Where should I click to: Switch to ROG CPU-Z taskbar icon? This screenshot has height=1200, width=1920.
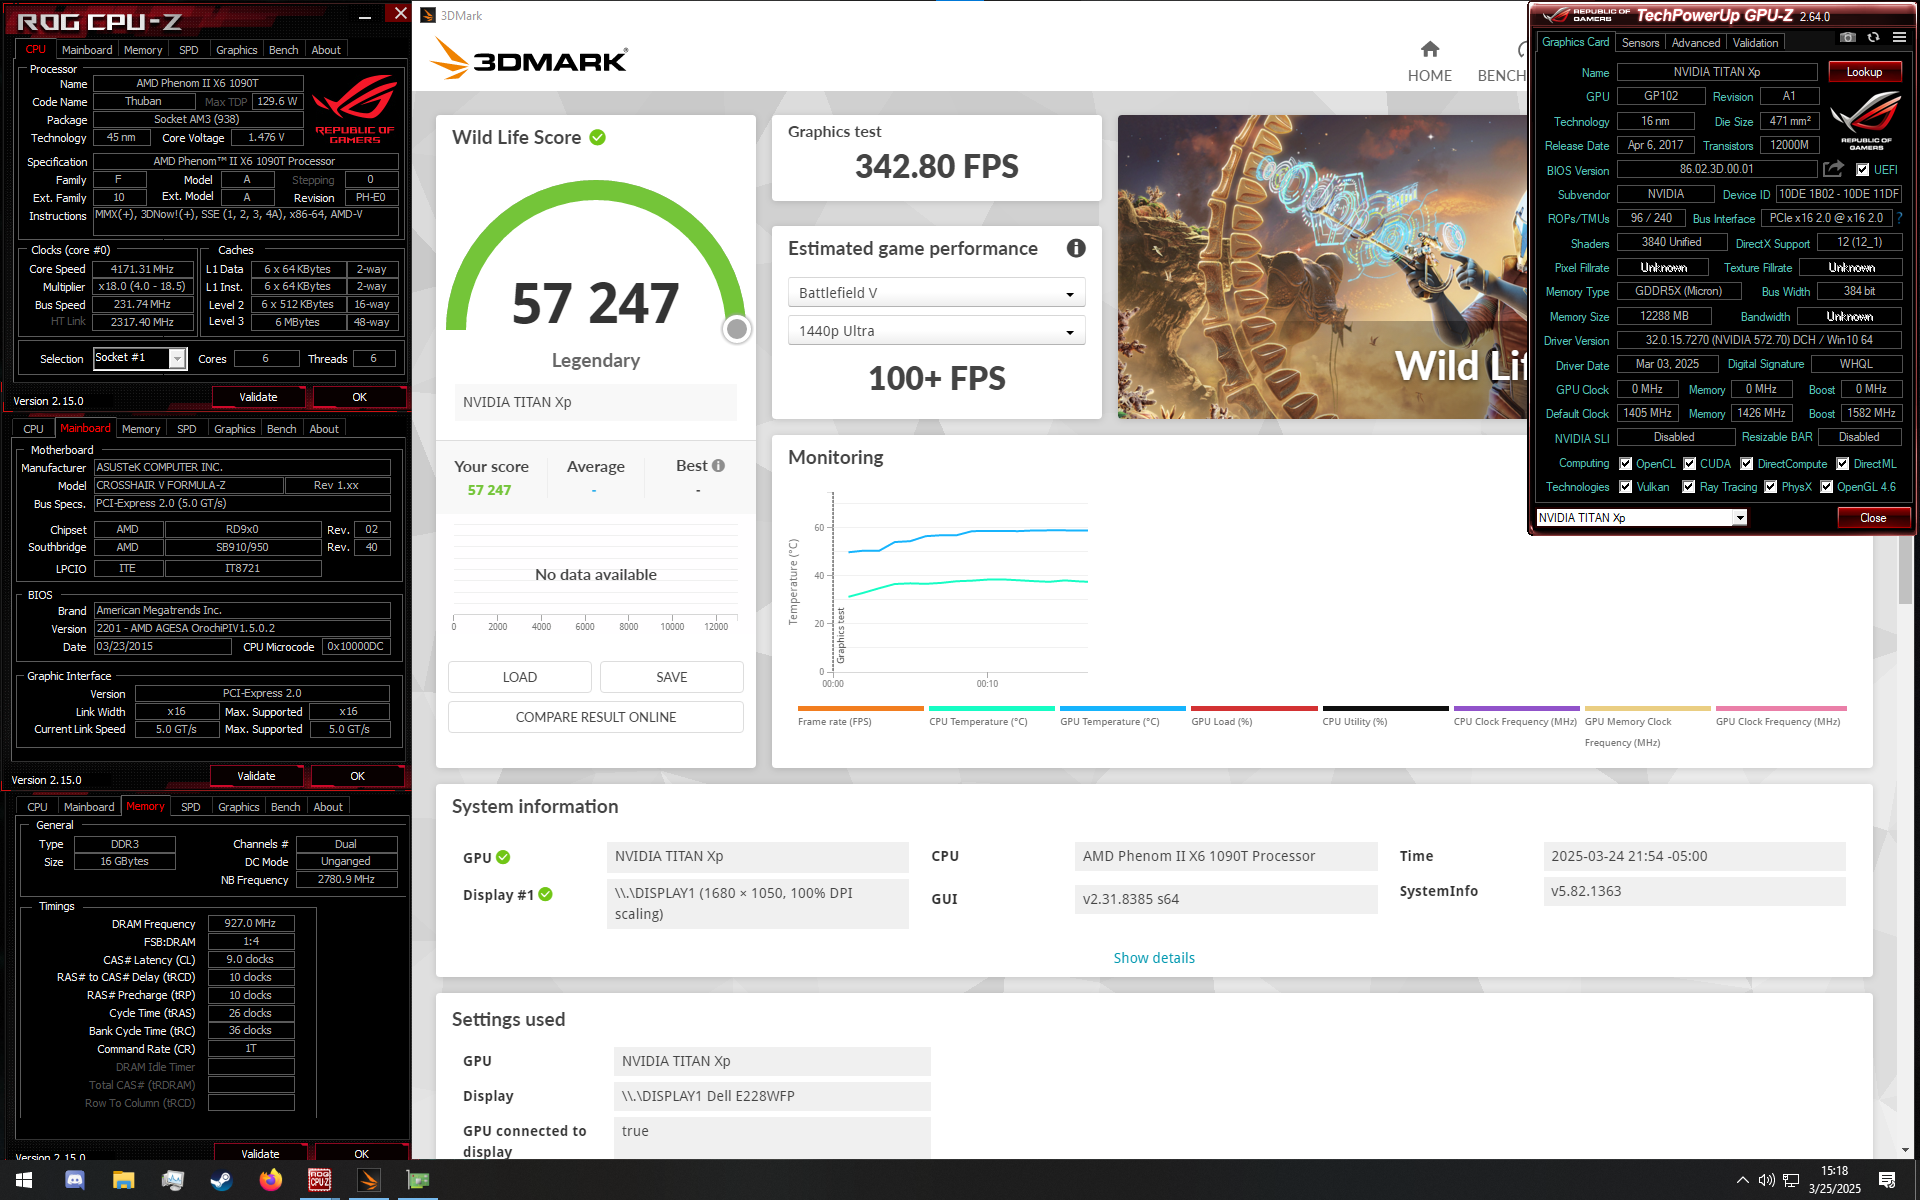[319, 1180]
